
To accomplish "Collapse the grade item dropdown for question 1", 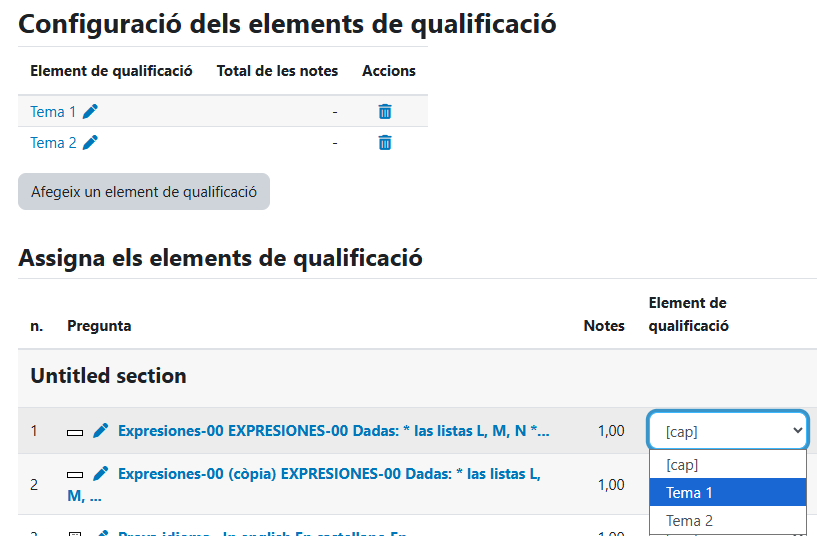I will coord(727,431).
